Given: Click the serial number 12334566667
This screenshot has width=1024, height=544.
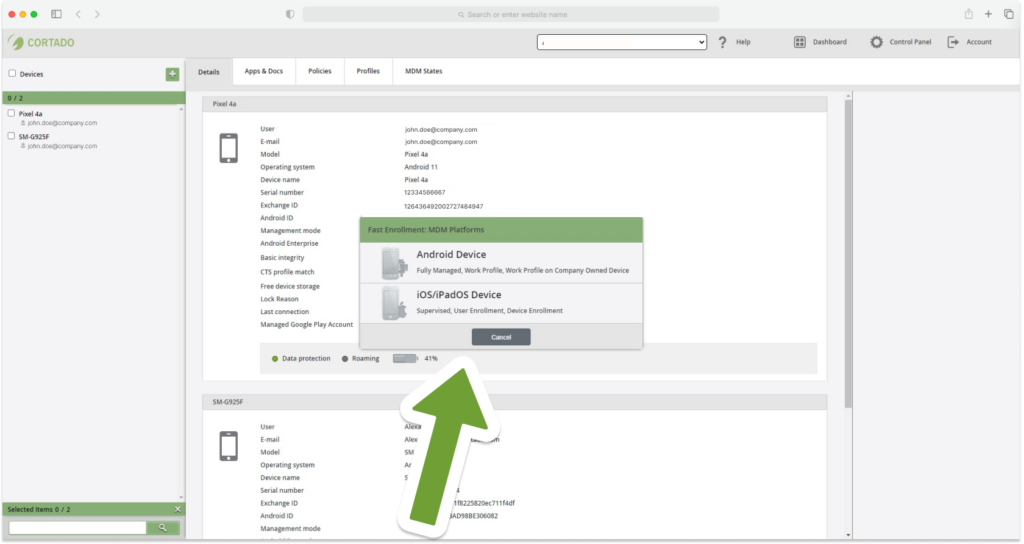Looking at the screenshot, I should [x=424, y=193].
